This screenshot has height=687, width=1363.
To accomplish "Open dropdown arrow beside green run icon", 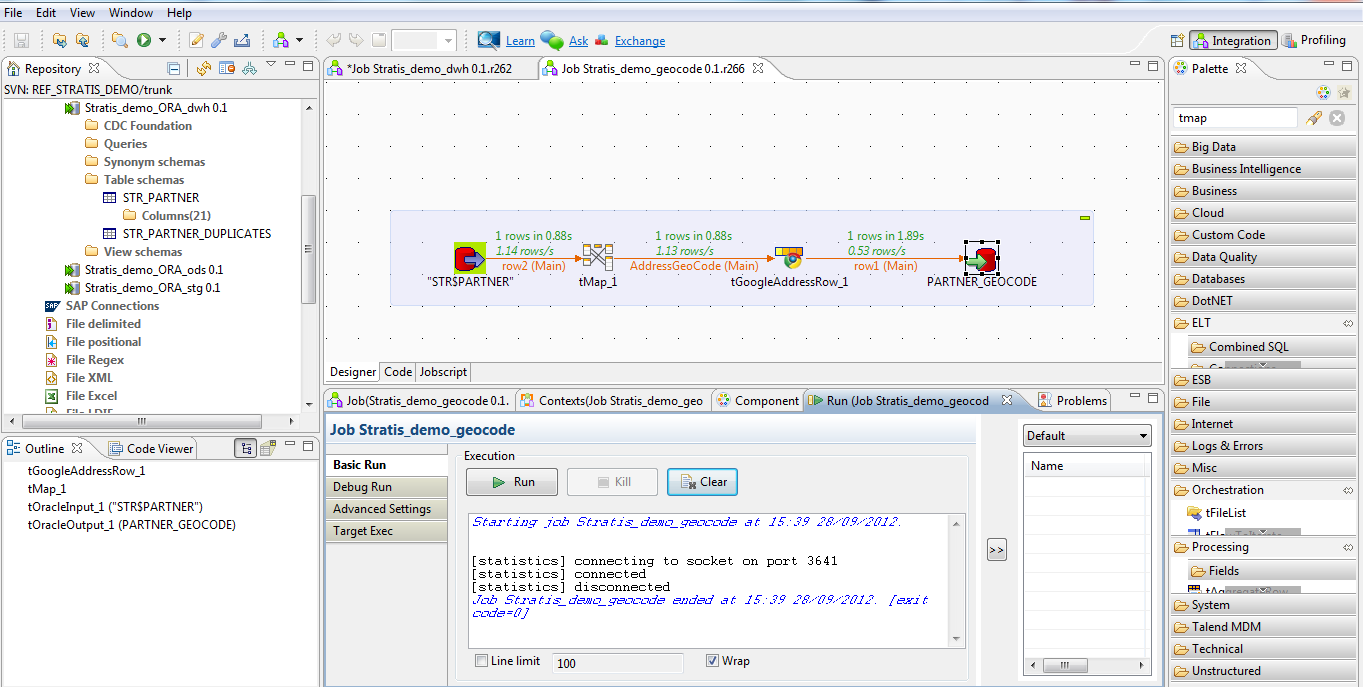I will click(161, 41).
